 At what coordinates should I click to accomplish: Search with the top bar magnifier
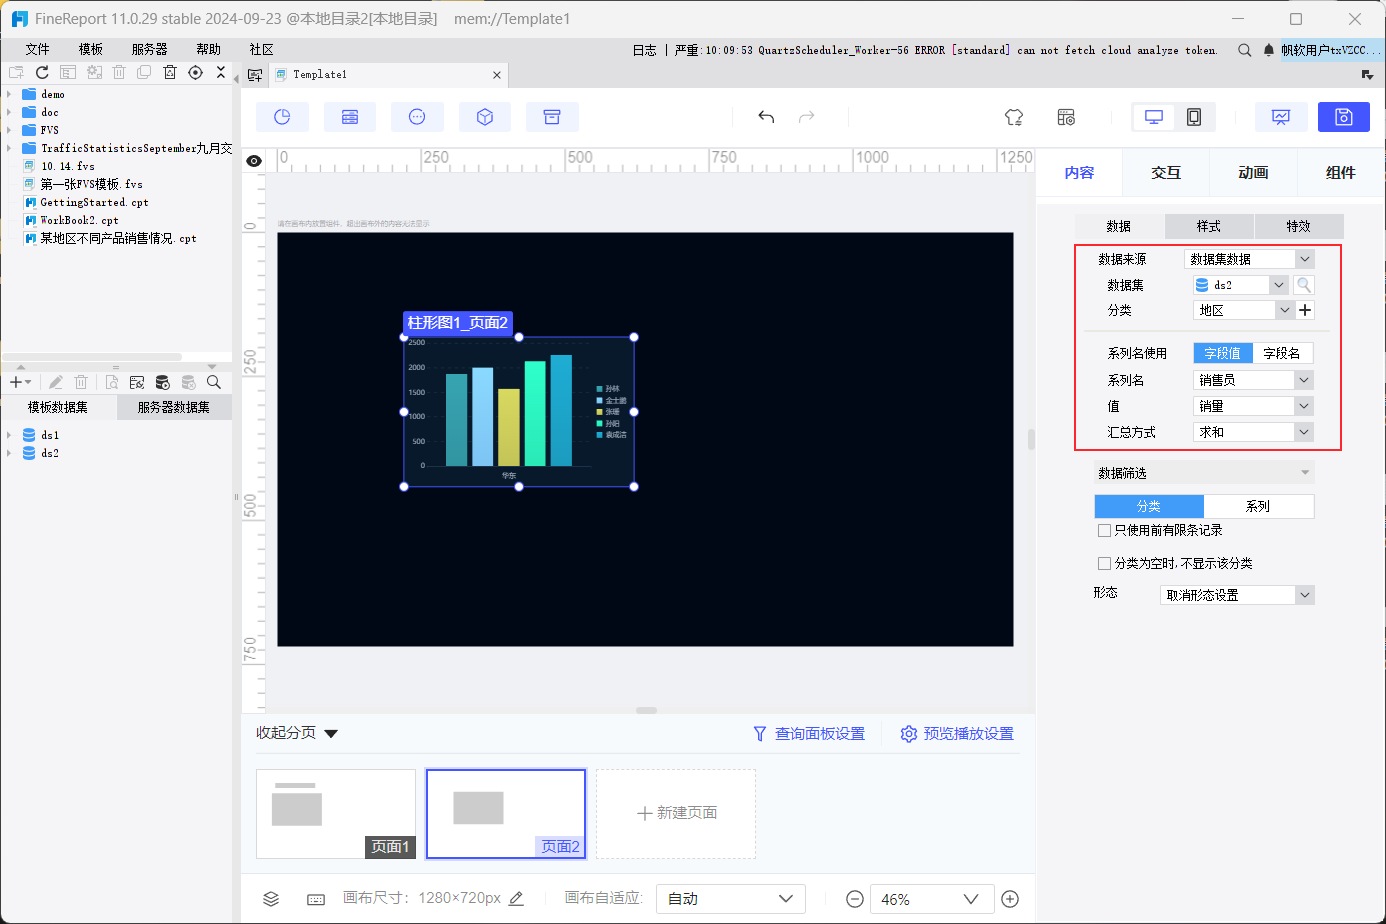coord(1245,50)
